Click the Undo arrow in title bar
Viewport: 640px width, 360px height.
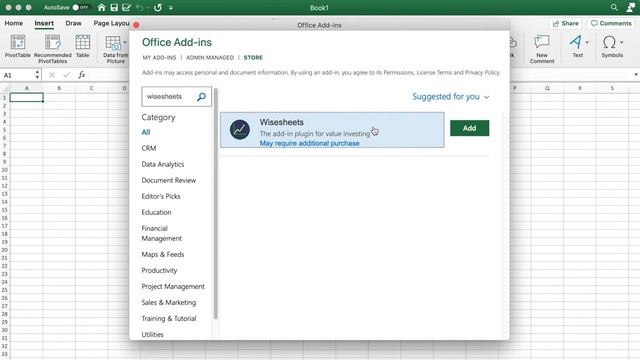click(140, 7)
